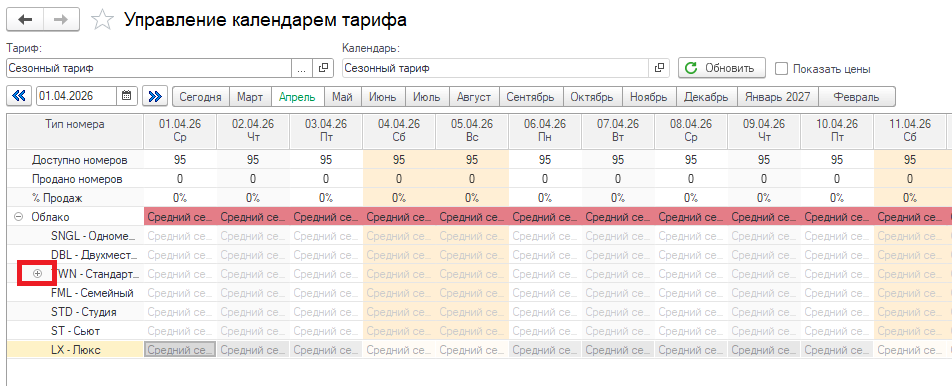Click the 01.04.26 Ср column header
This screenshot has width=952, height=386.
click(x=180, y=131)
